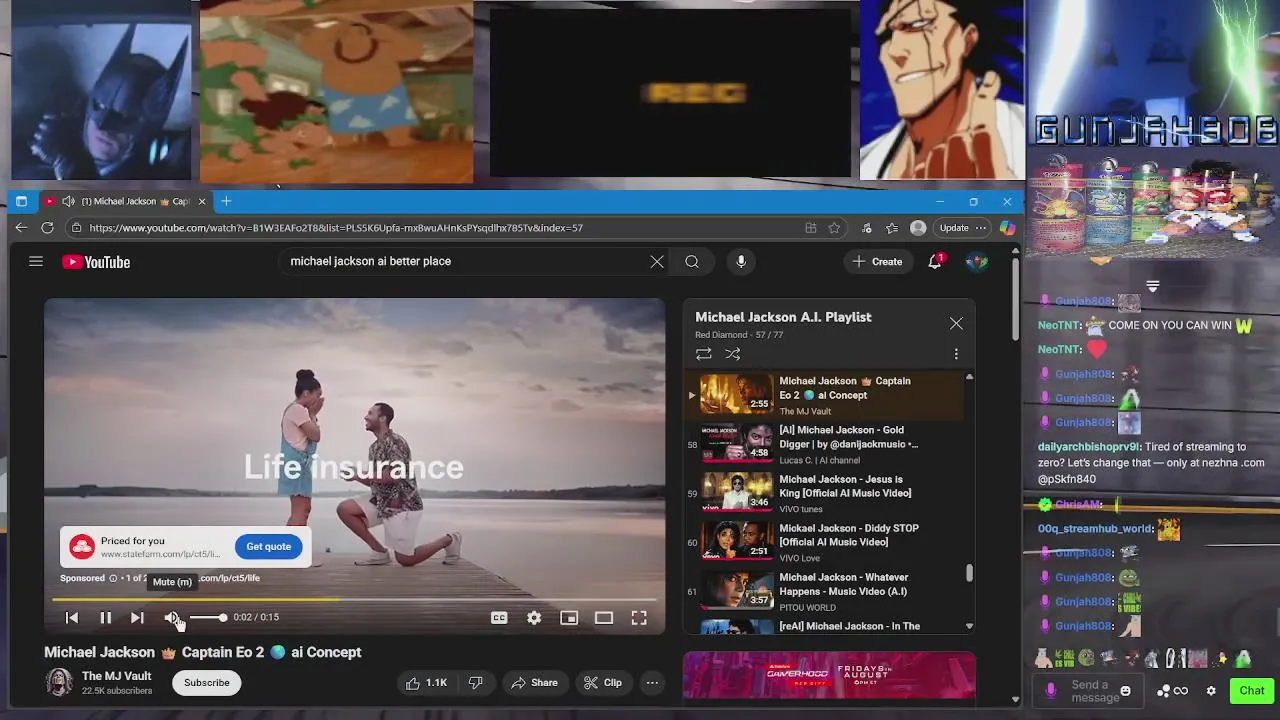This screenshot has height=720, width=1280.
Task: Open the browser profile icon
Action: coord(918,228)
